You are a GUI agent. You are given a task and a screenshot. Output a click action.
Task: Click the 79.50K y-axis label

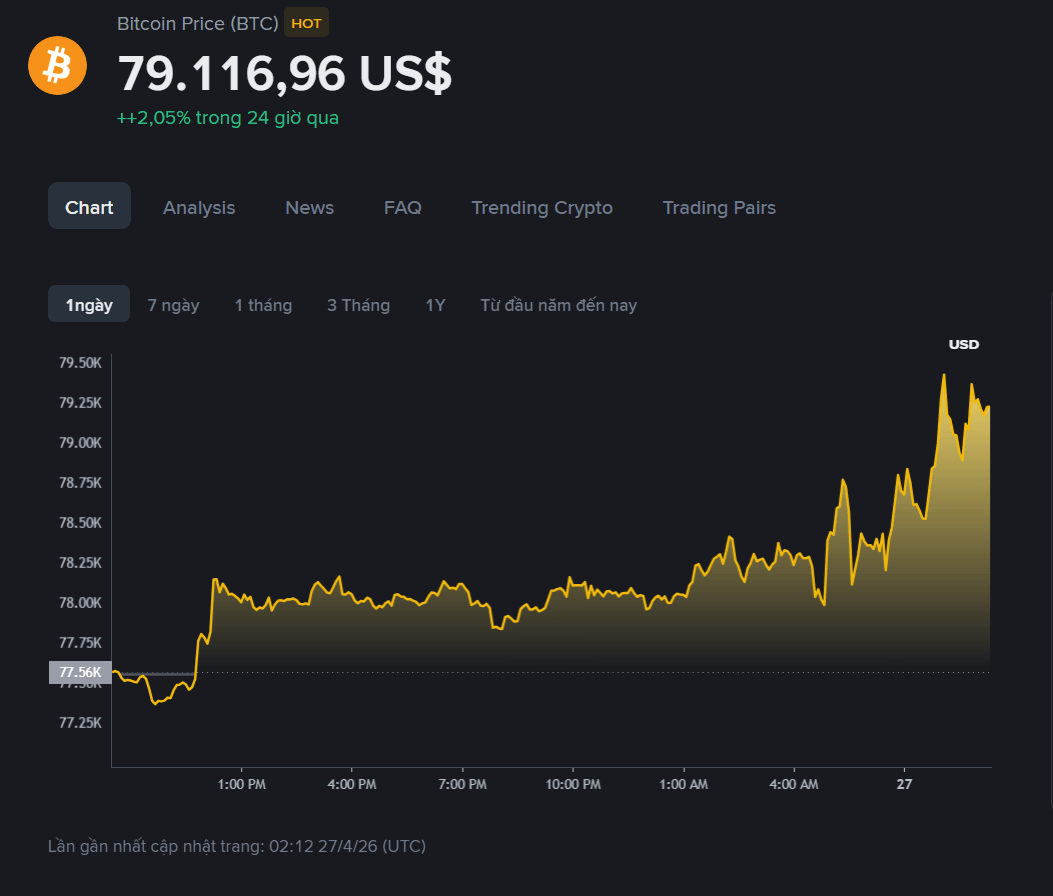pyautogui.click(x=80, y=363)
